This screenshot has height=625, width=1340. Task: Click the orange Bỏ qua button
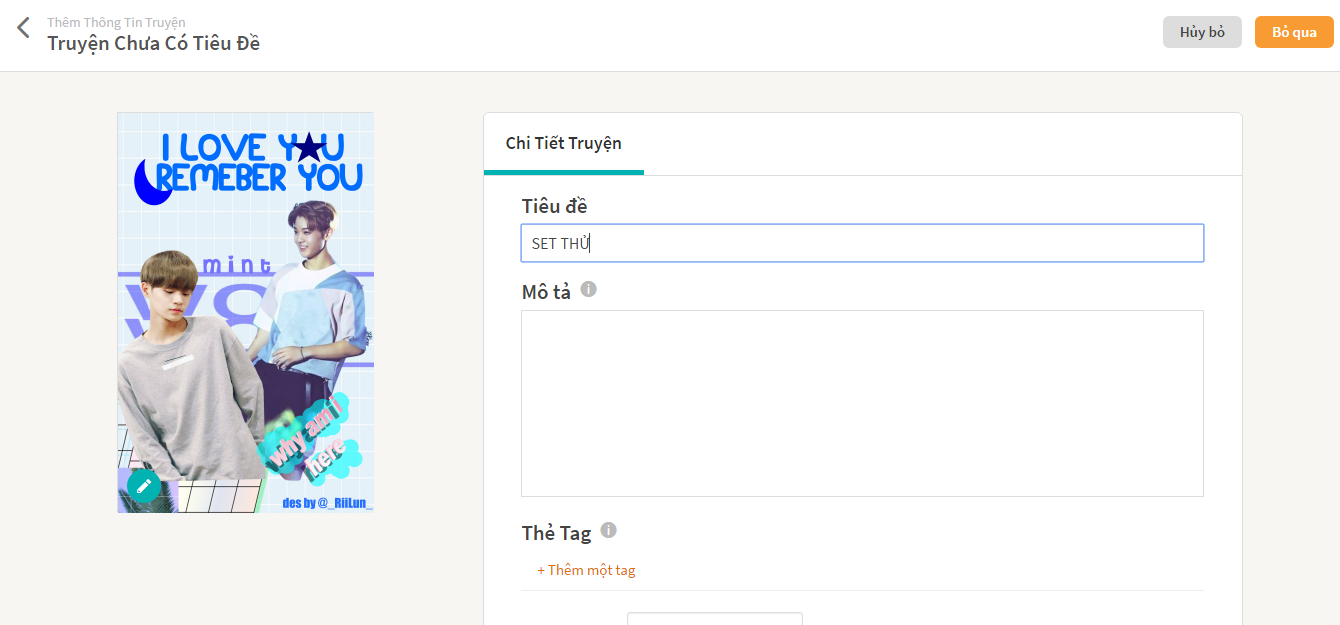pos(1294,32)
